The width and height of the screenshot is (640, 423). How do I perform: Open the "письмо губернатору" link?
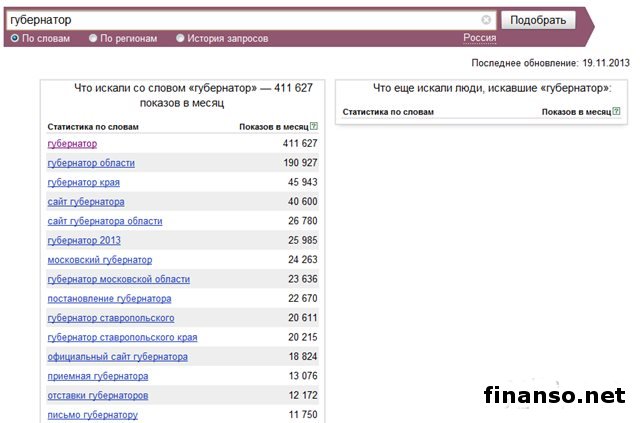(92, 415)
